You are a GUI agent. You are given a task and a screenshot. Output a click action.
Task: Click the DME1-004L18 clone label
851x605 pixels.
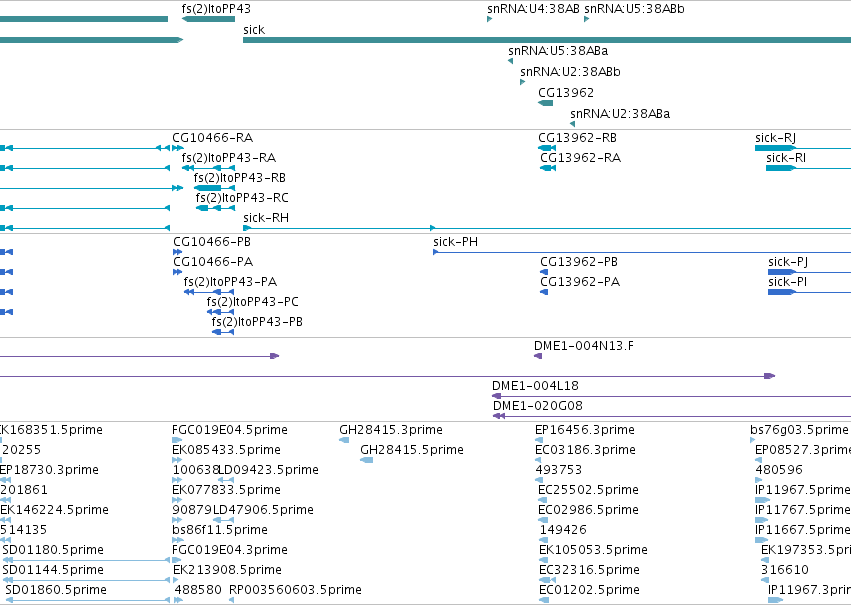[535, 386]
